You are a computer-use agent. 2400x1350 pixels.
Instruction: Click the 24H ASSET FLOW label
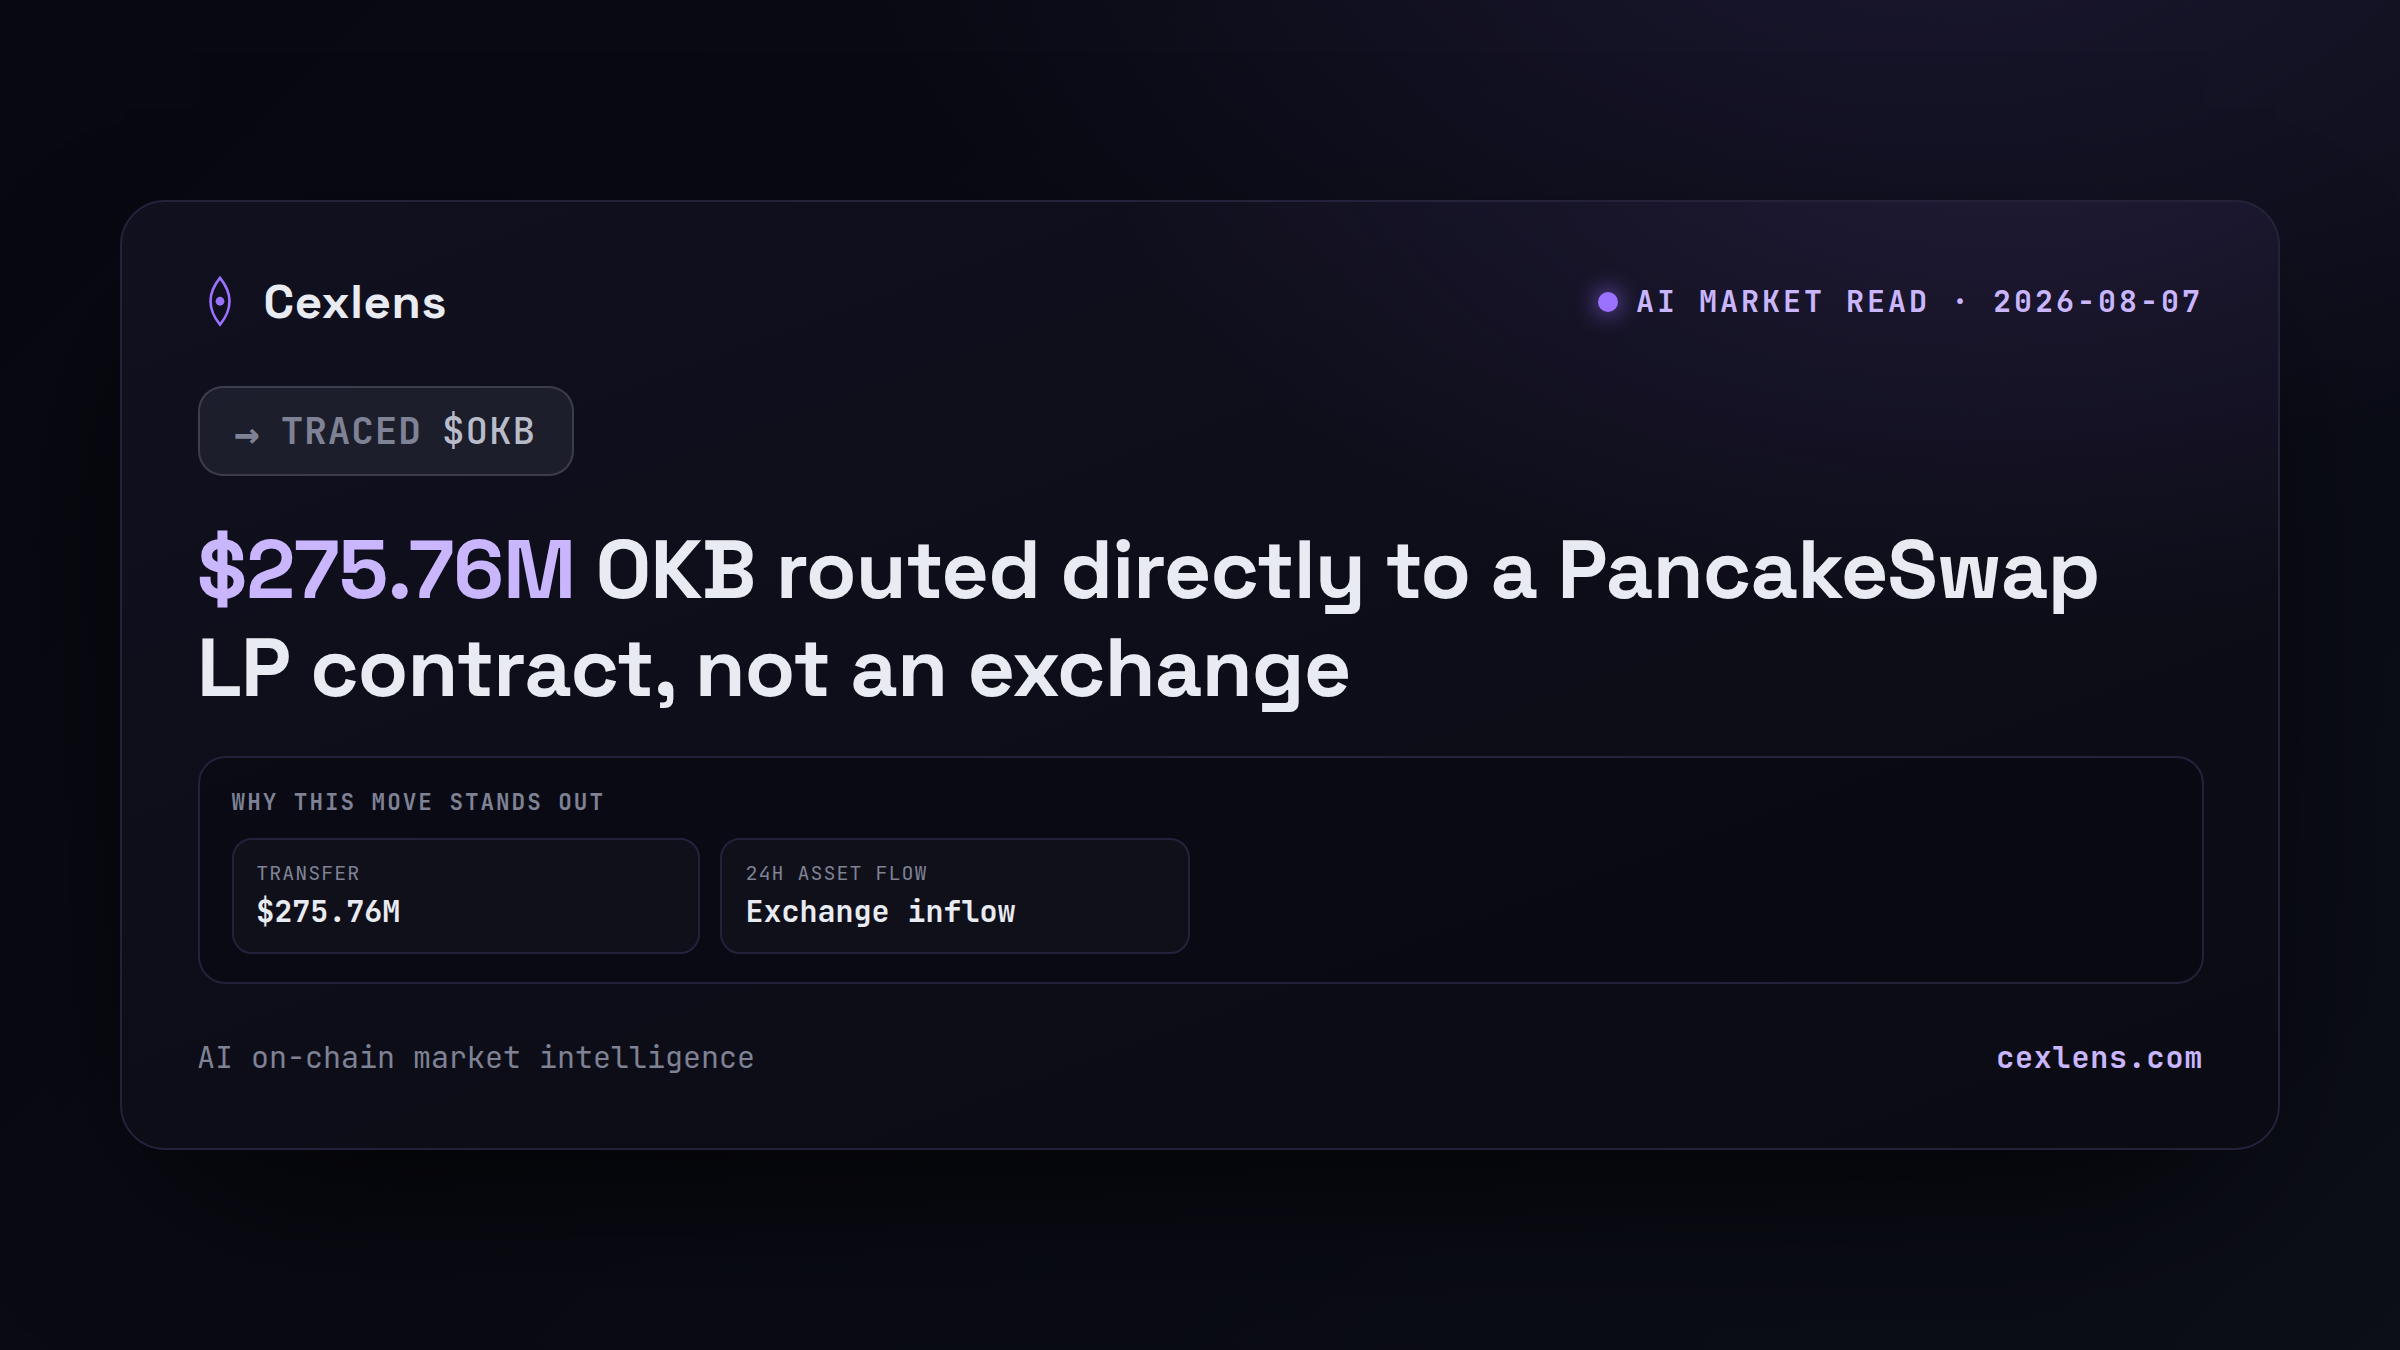point(837,873)
